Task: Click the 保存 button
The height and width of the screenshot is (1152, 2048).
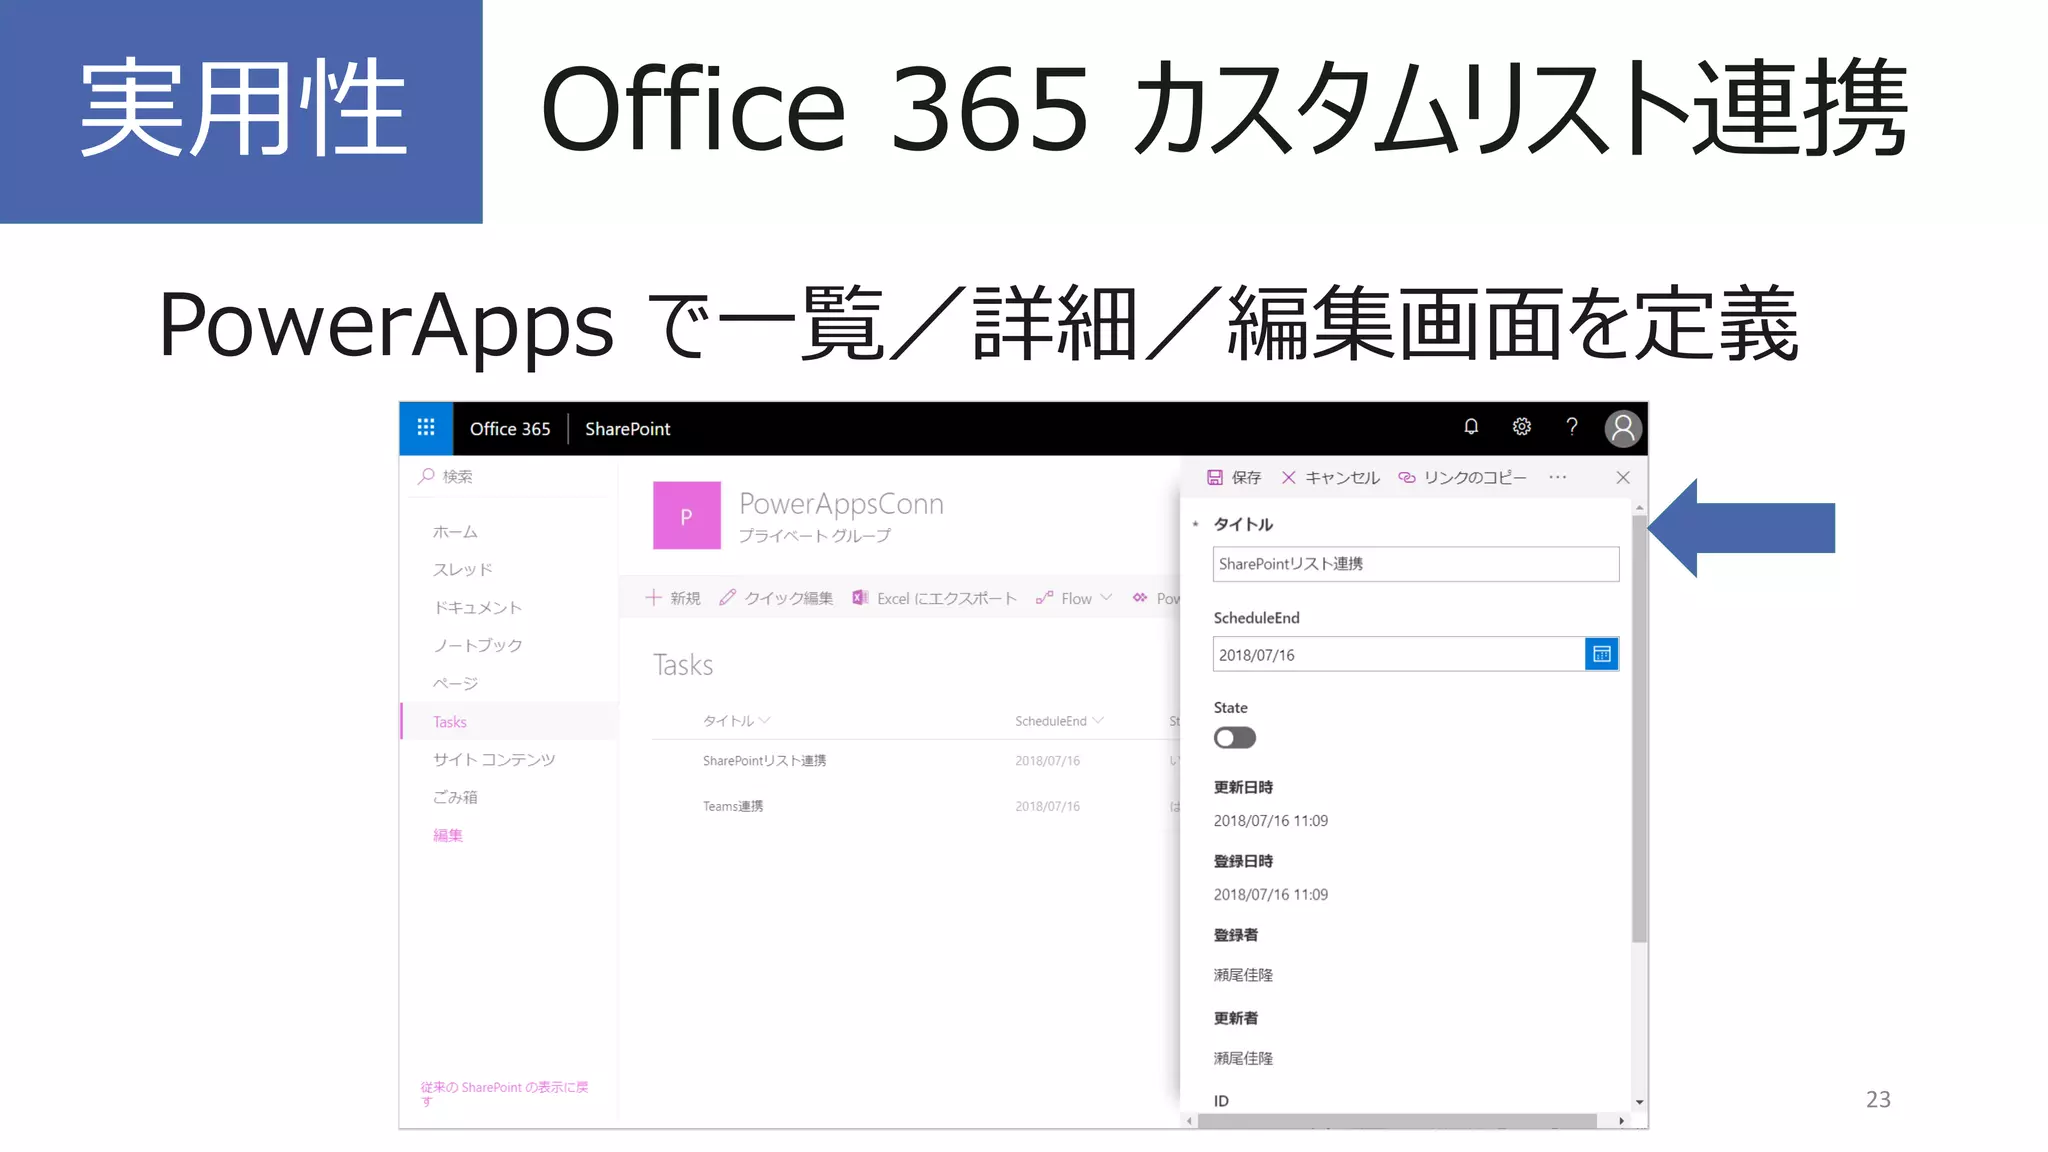Action: coord(1234,478)
